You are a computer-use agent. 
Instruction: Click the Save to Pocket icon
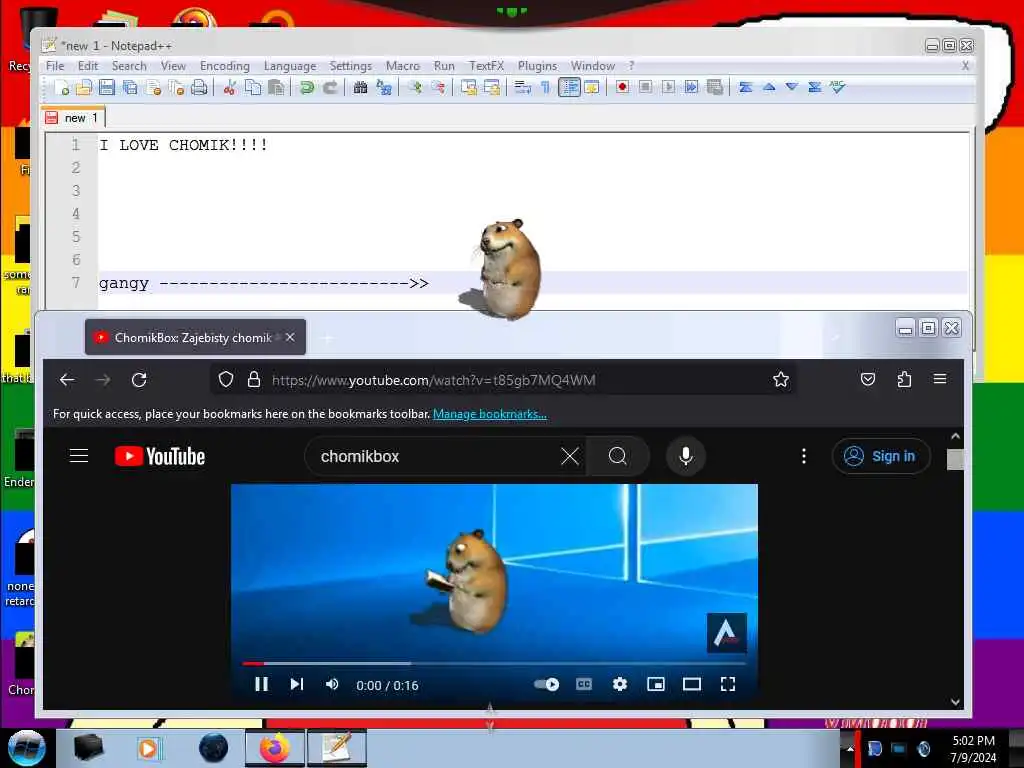(x=867, y=379)
